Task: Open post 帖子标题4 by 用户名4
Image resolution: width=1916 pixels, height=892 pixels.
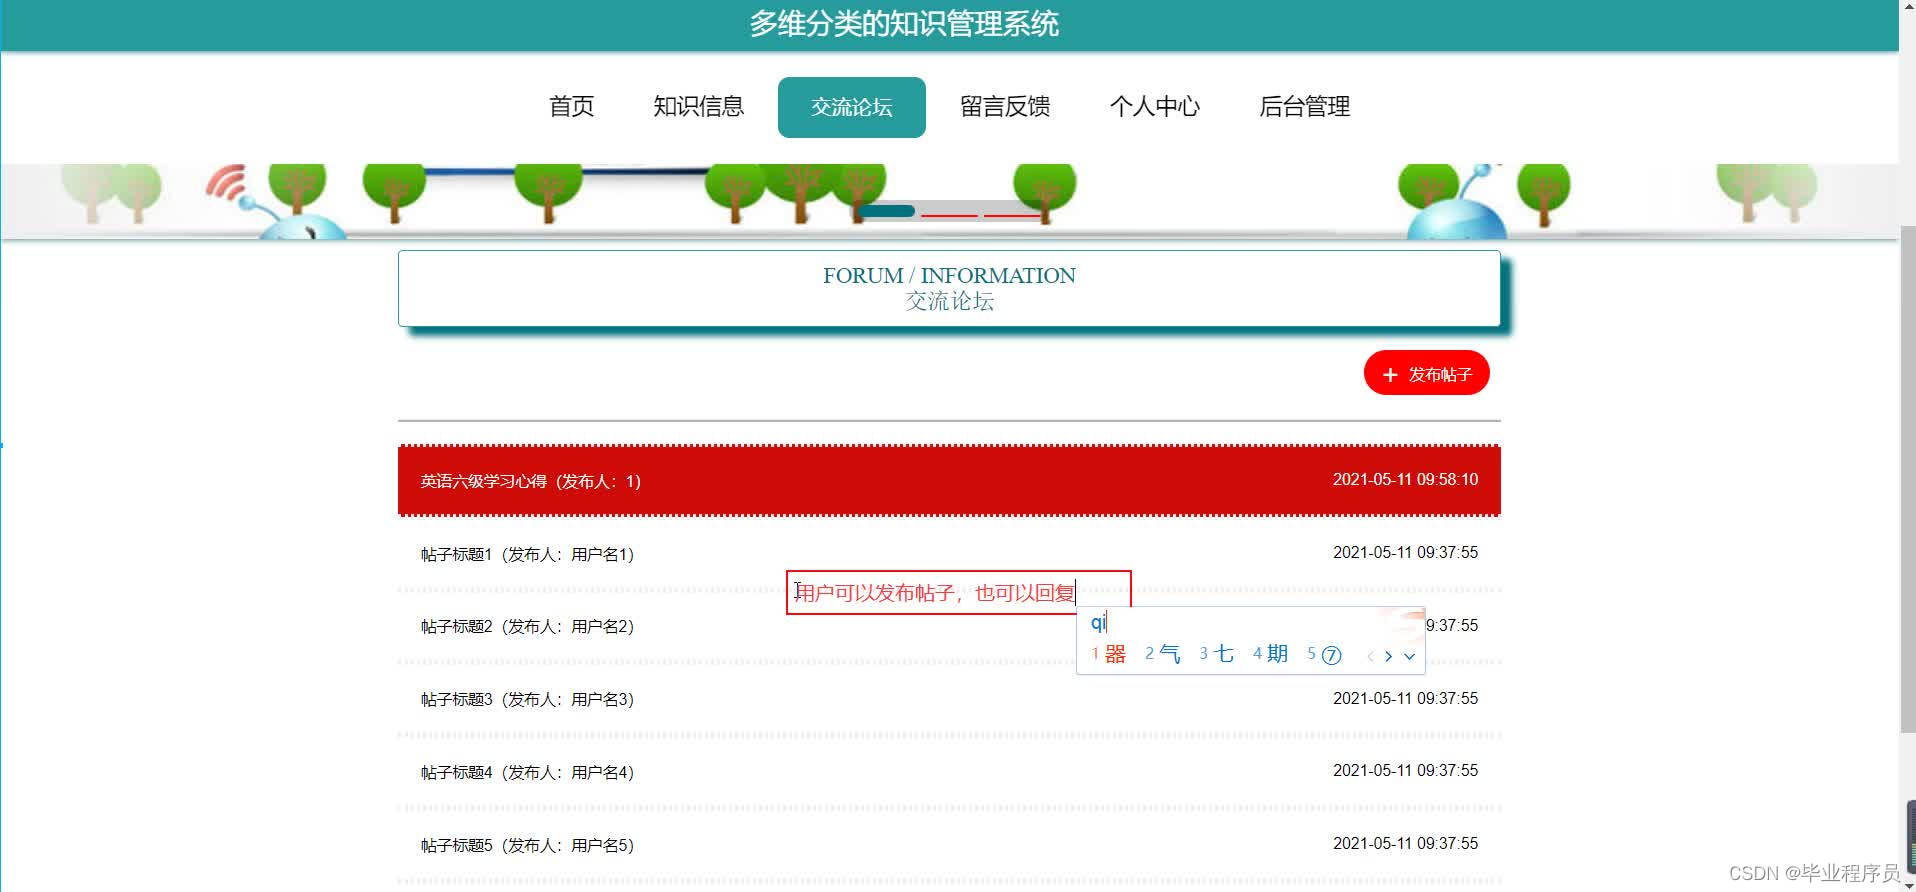Action: click(x=949, y=772)
